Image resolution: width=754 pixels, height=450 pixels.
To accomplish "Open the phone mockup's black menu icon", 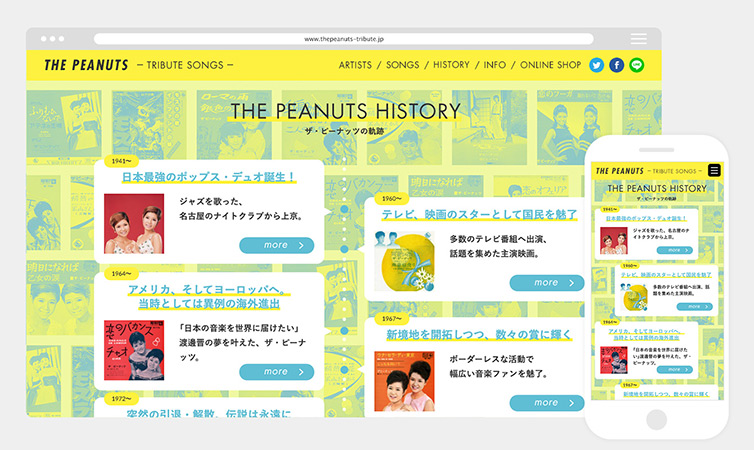I will [714, 171].
